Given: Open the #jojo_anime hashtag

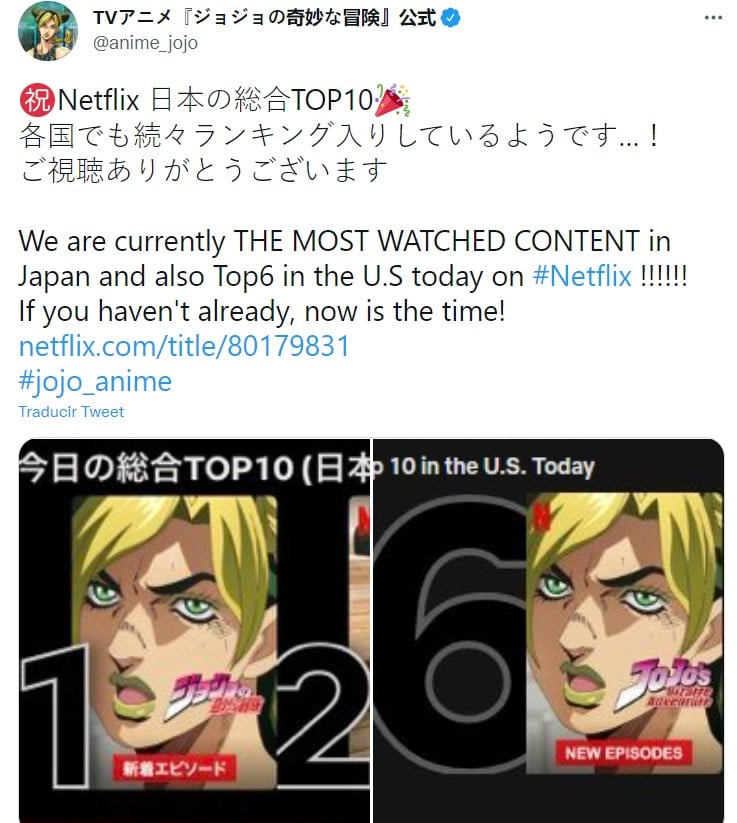Looking at the screenshot, I should 95,381.
